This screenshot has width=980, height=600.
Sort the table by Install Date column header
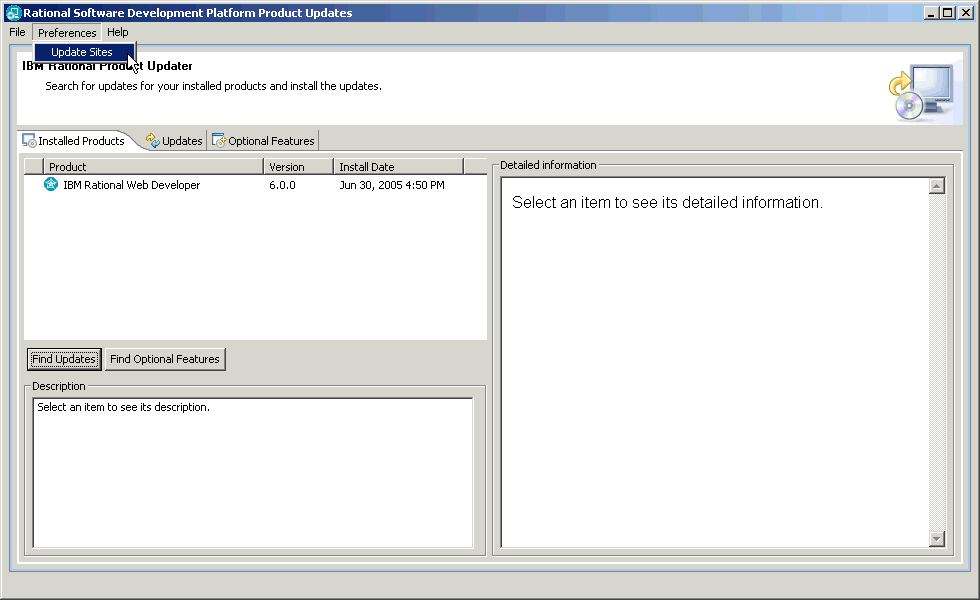399,167
